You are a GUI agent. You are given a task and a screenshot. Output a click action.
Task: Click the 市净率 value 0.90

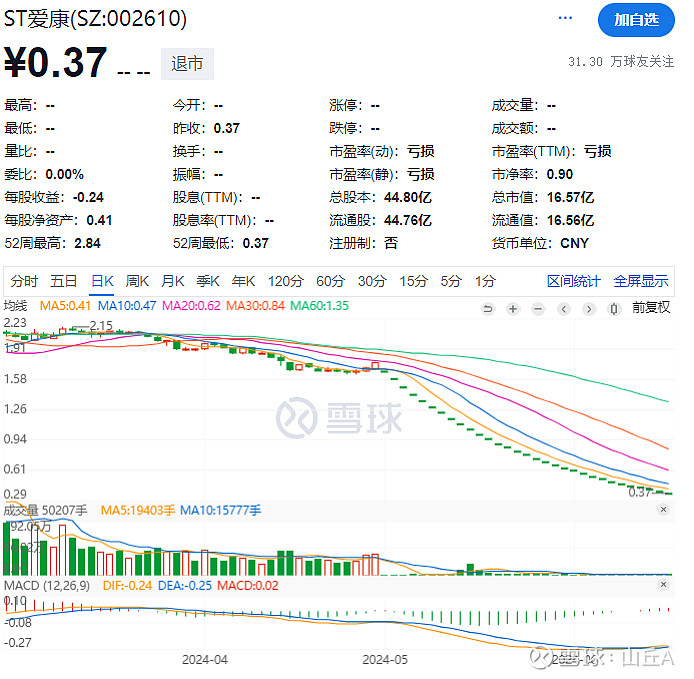coord(559,174)
